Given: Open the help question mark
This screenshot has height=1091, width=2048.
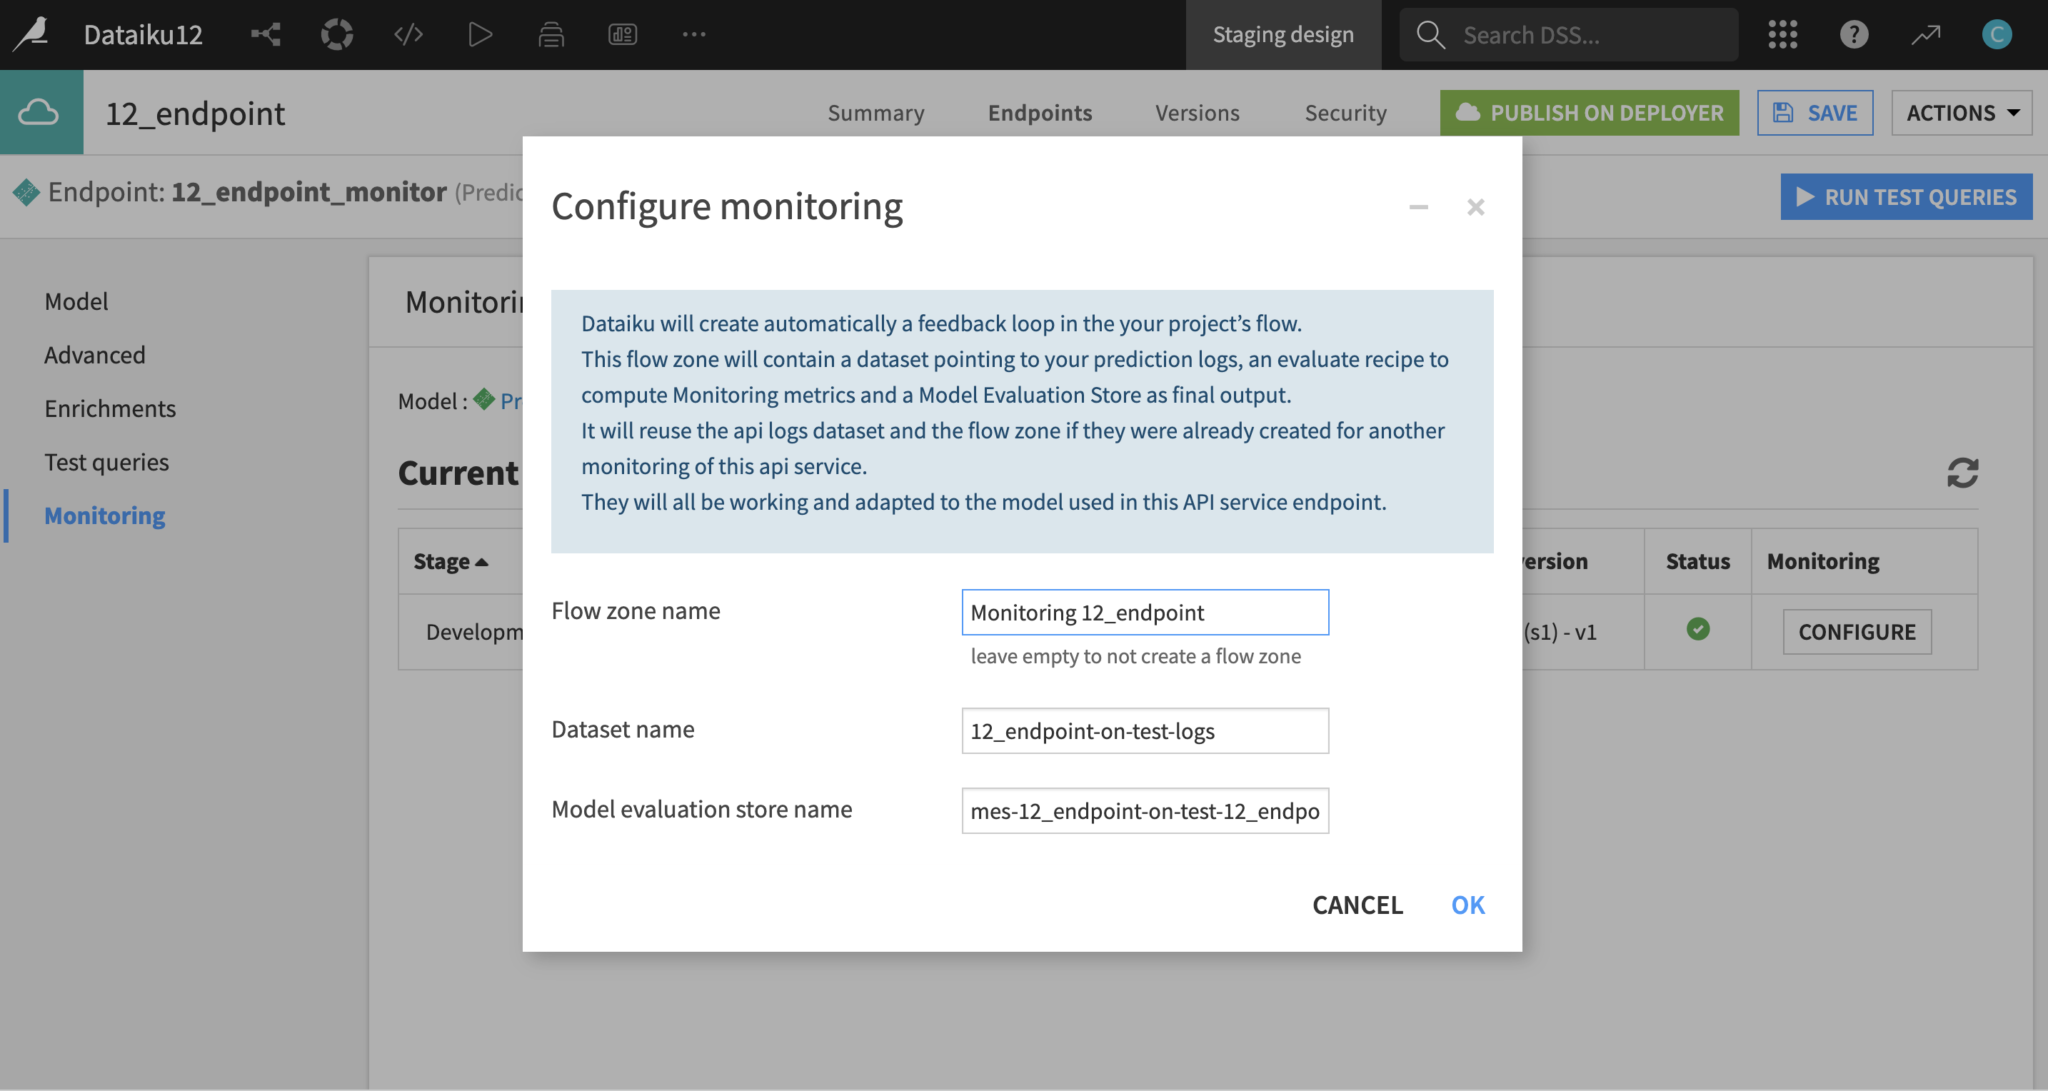Looking at the screenshot, I should pos(1853,34).
